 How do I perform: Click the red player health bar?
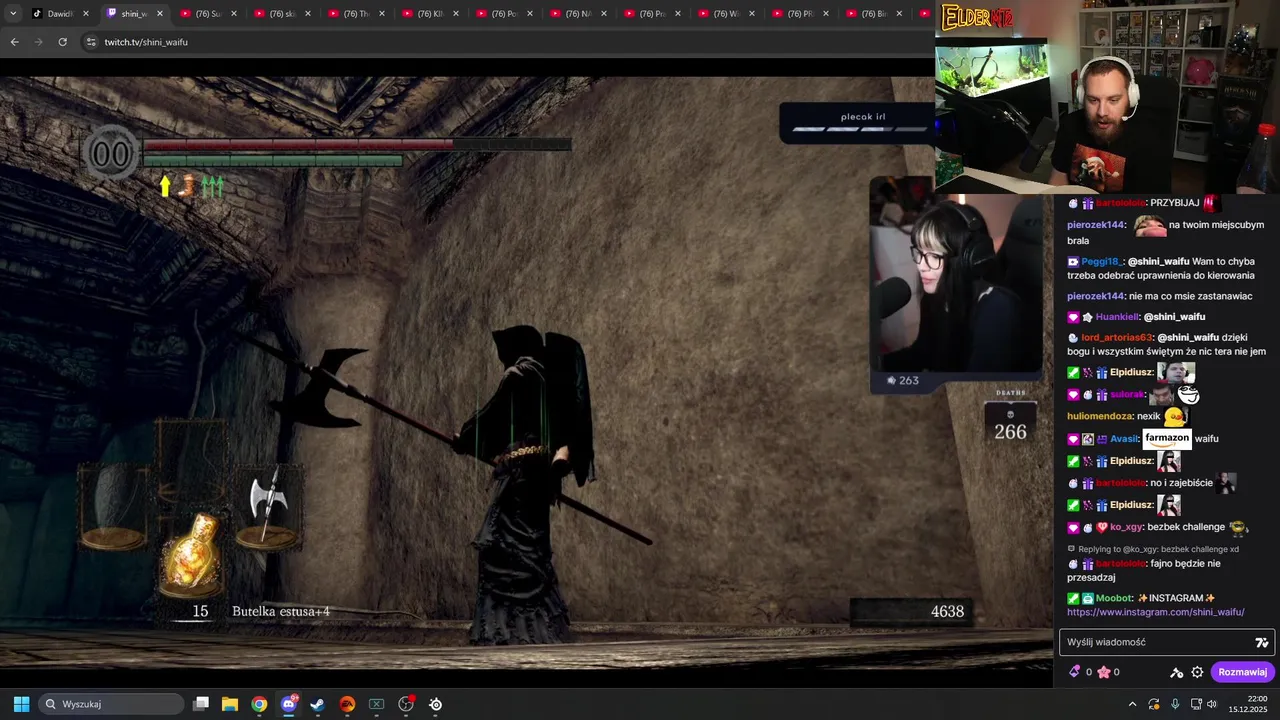(357, 145)
